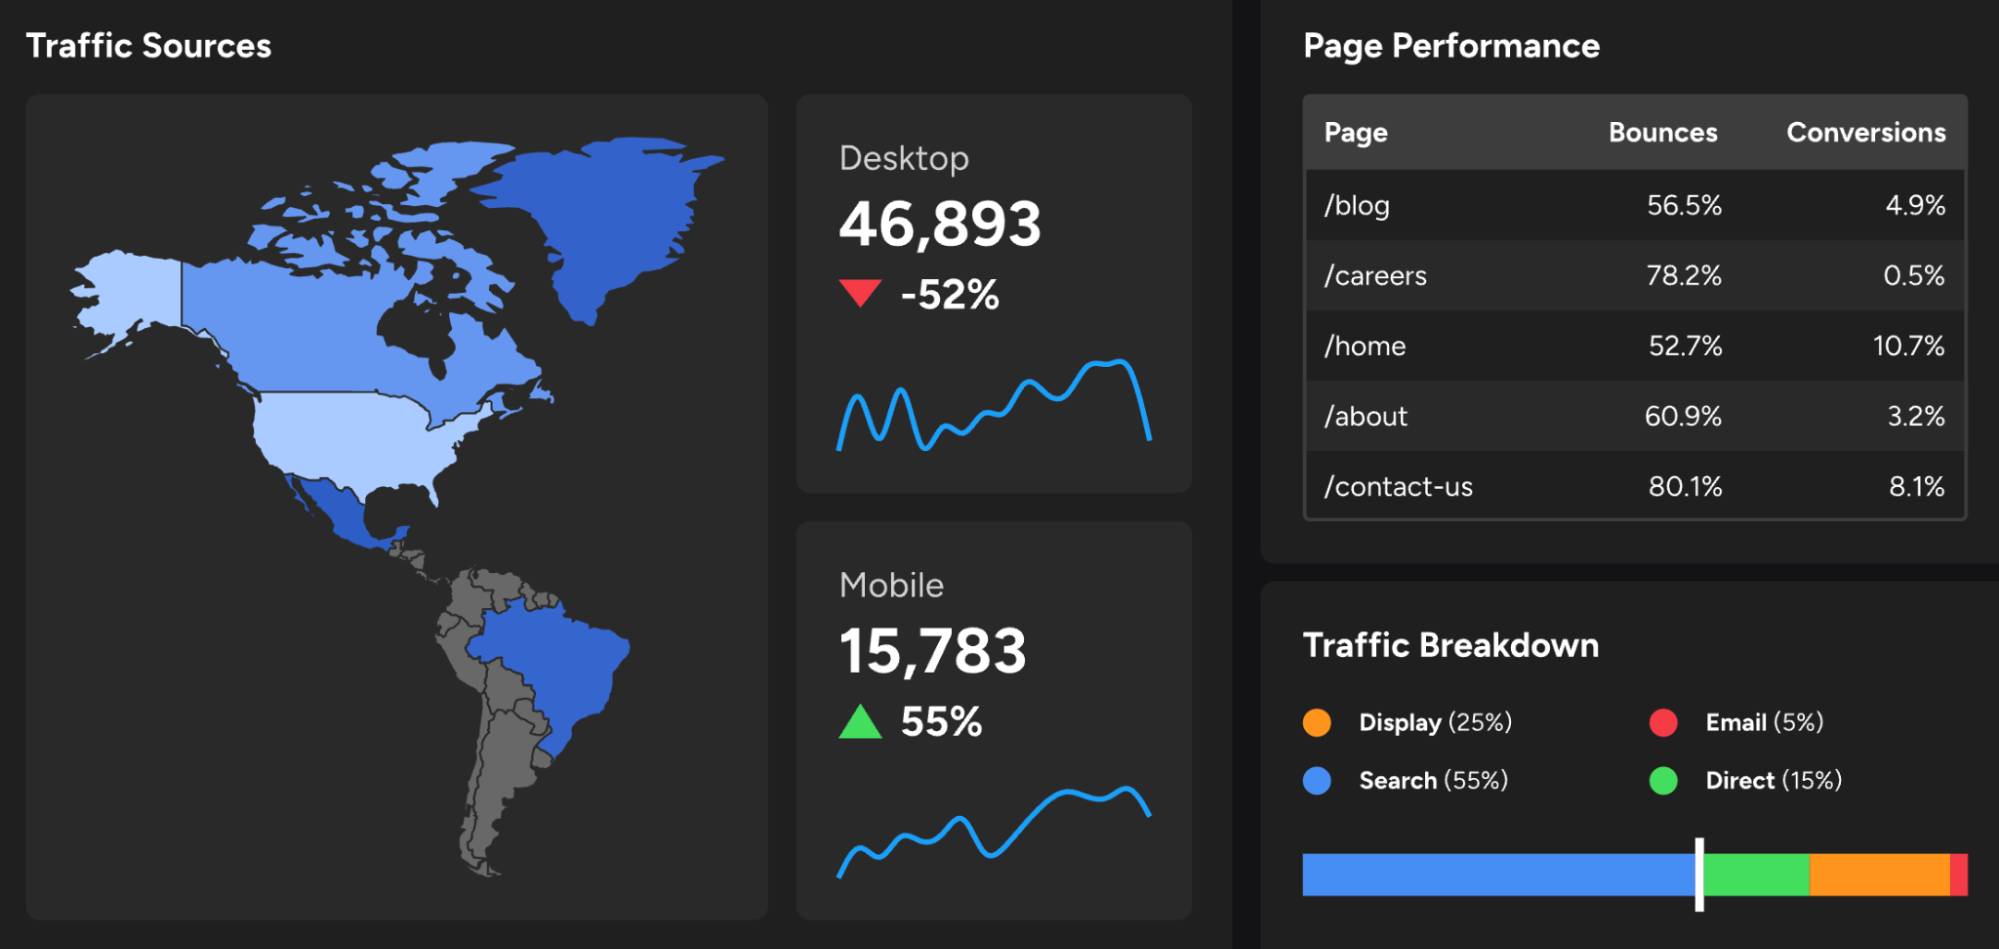This screenshot has height=949, width=1999.
Task: Click the green Direct legend dot
Action: (1663, 780)
